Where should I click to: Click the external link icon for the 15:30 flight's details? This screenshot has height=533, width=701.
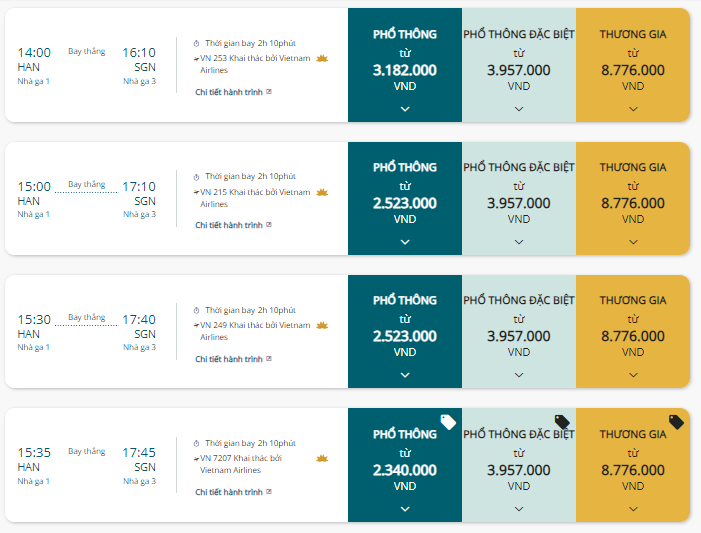(x=269, y=359)
